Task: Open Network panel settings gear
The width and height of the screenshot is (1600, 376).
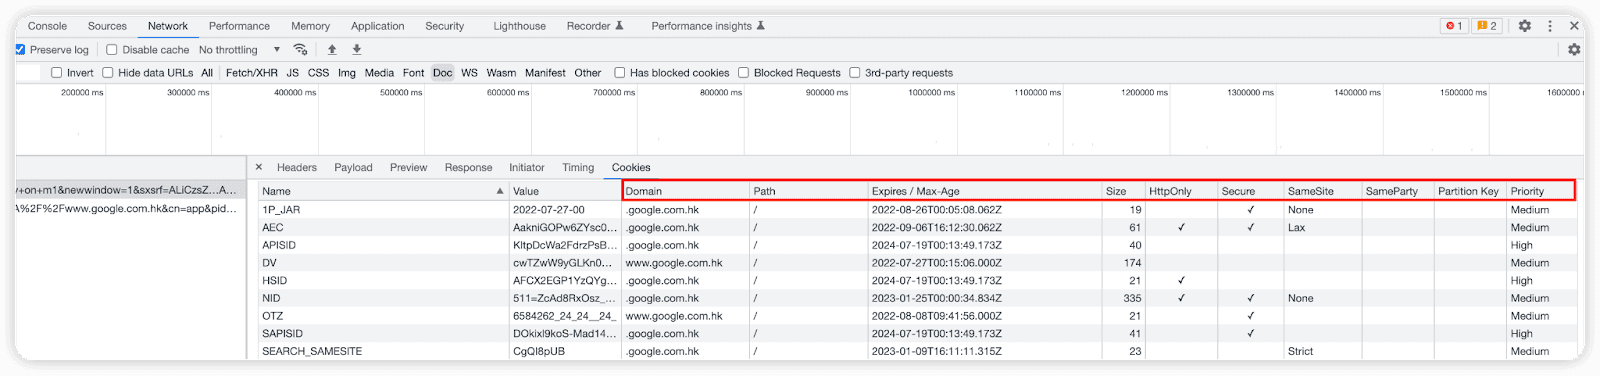Action: 1574,49
